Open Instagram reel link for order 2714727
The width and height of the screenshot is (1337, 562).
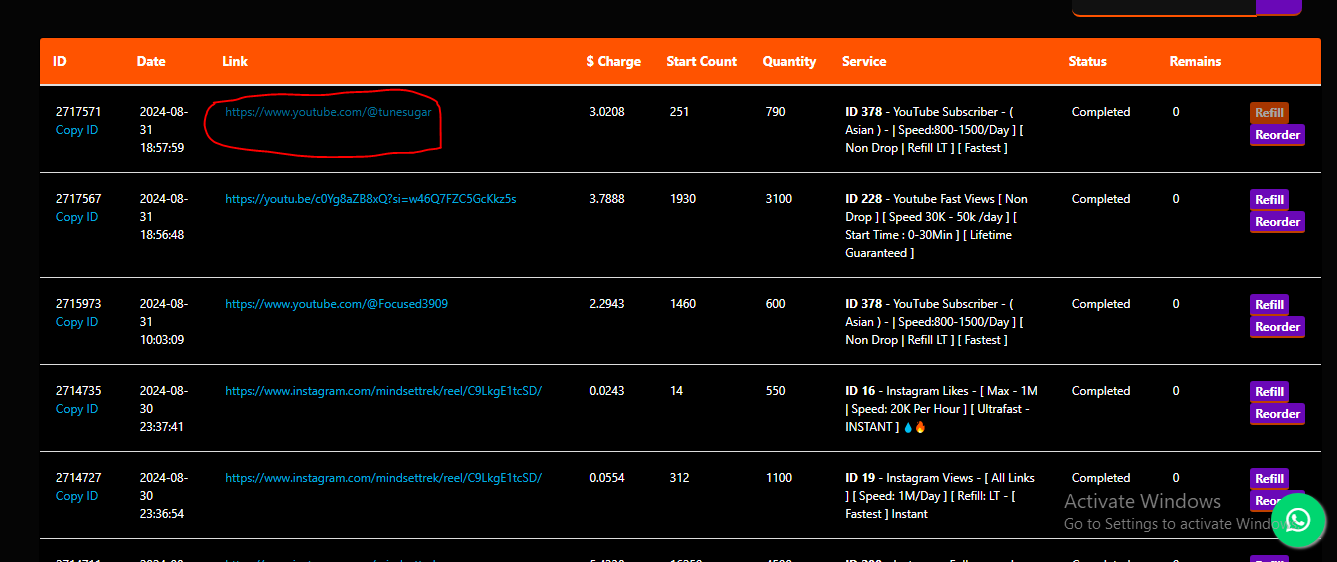click(383, 478)
